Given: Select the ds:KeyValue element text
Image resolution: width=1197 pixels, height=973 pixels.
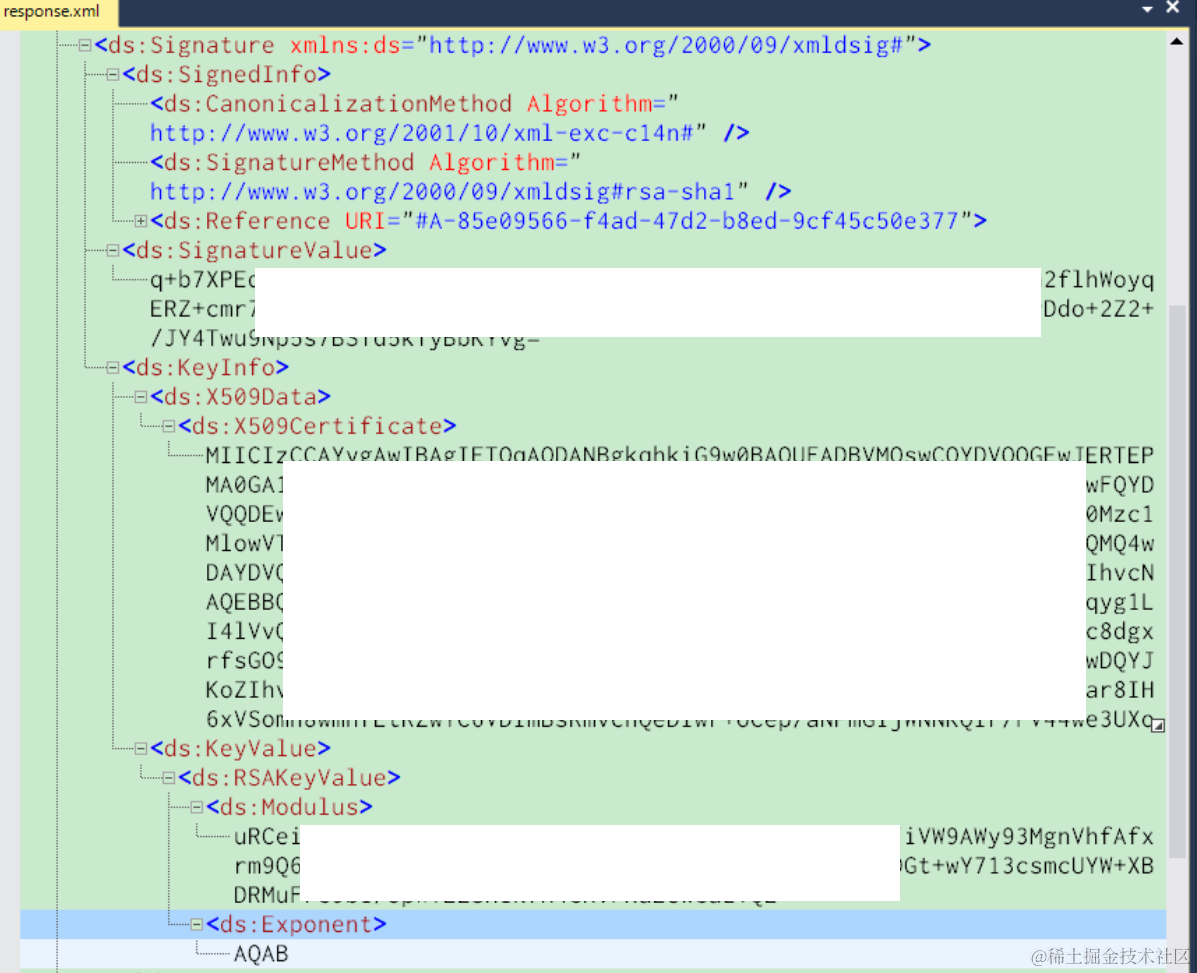Looking at the screenshot, I should pos(240,749).
